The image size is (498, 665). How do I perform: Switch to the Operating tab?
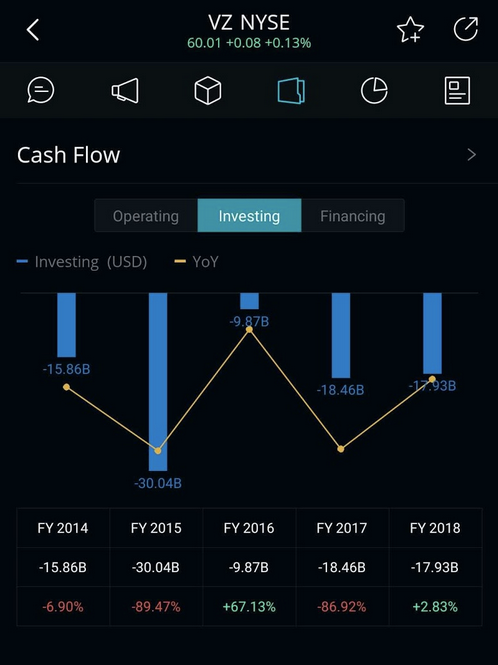146,216
